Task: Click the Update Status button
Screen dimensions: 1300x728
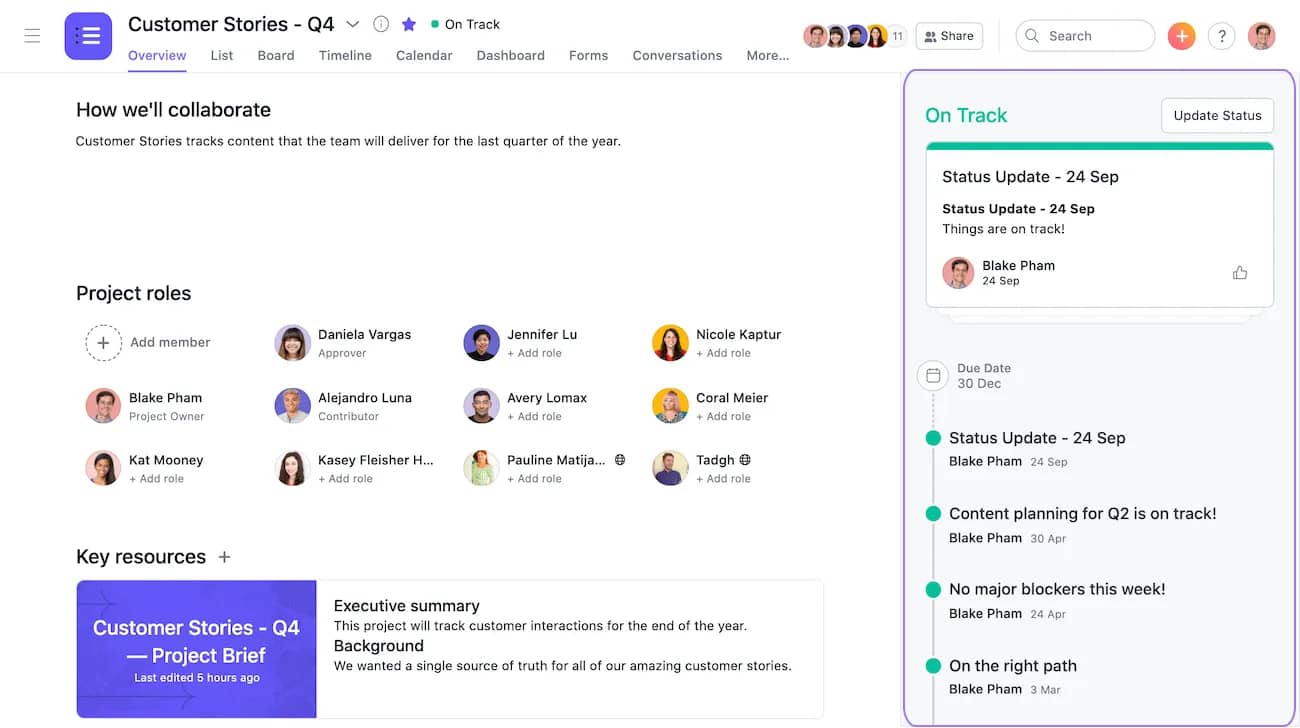Action: (1217, 115)
